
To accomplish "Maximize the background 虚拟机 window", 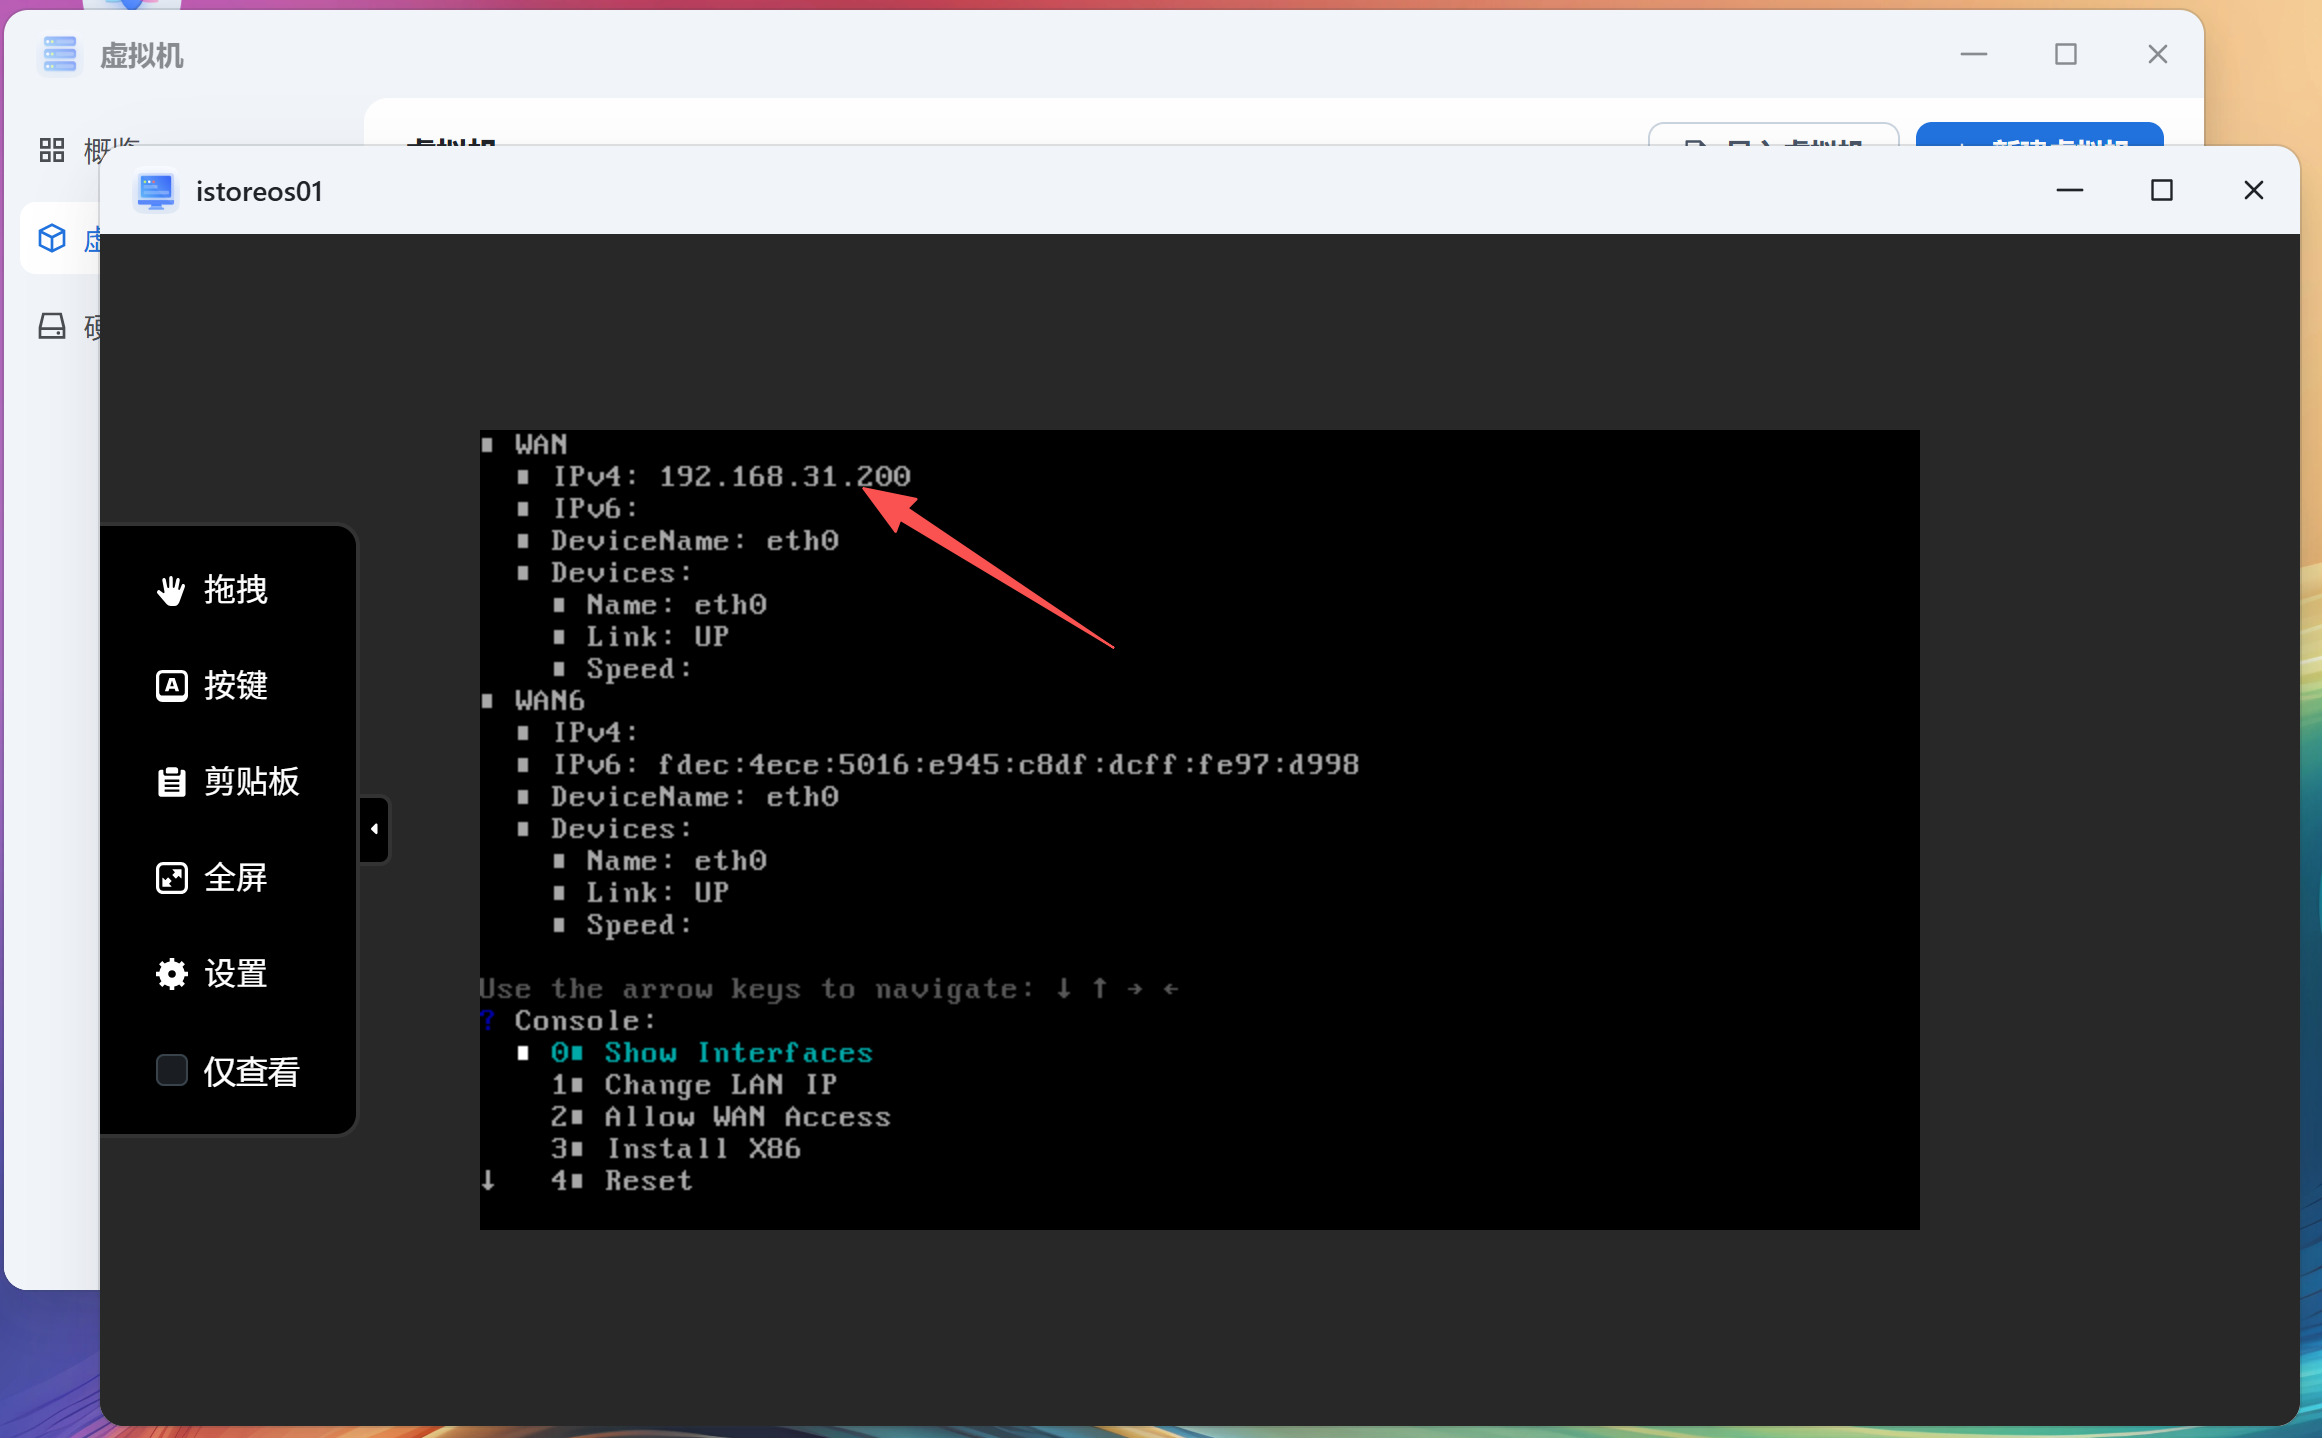I will tap(2066, 55).
